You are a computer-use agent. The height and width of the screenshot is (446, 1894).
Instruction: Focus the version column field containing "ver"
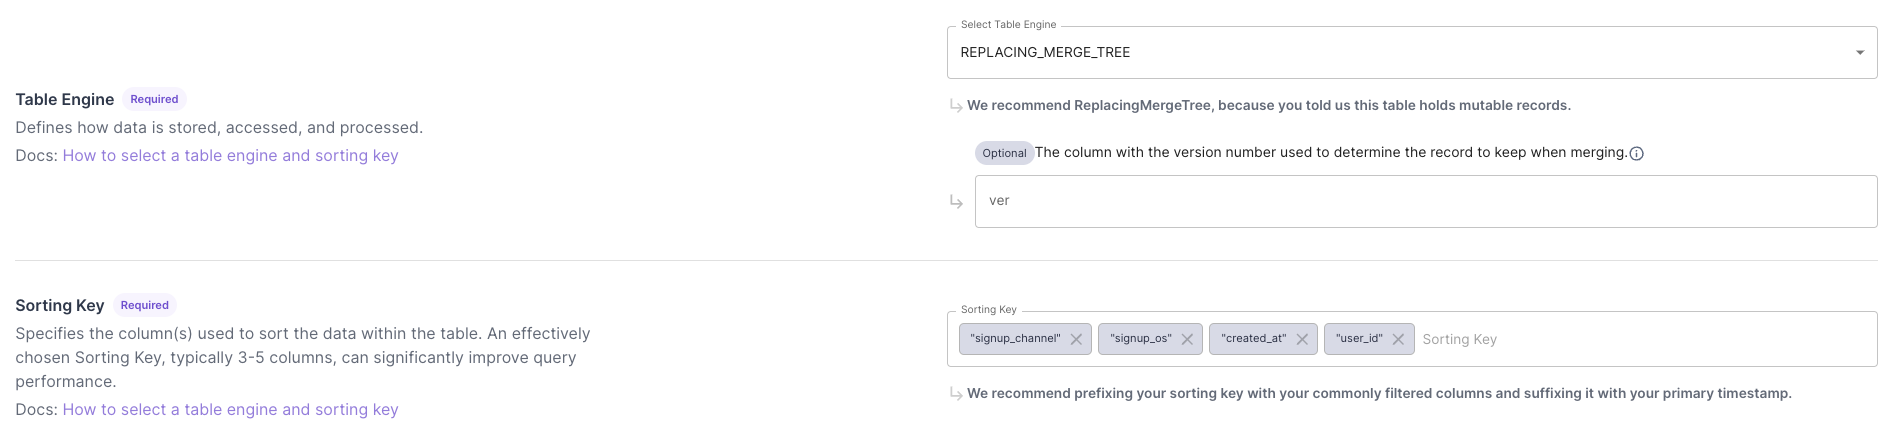[x=1425, y=201]
